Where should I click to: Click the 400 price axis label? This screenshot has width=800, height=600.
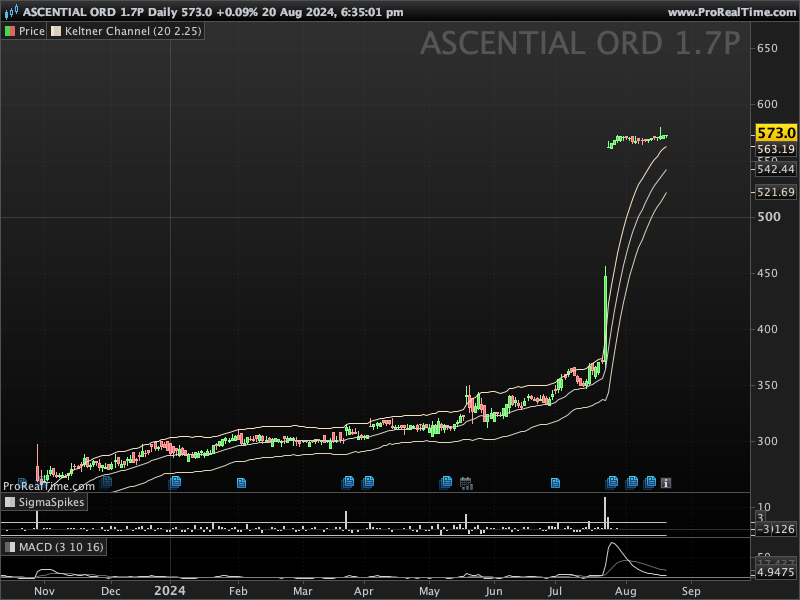coord(767,329)
